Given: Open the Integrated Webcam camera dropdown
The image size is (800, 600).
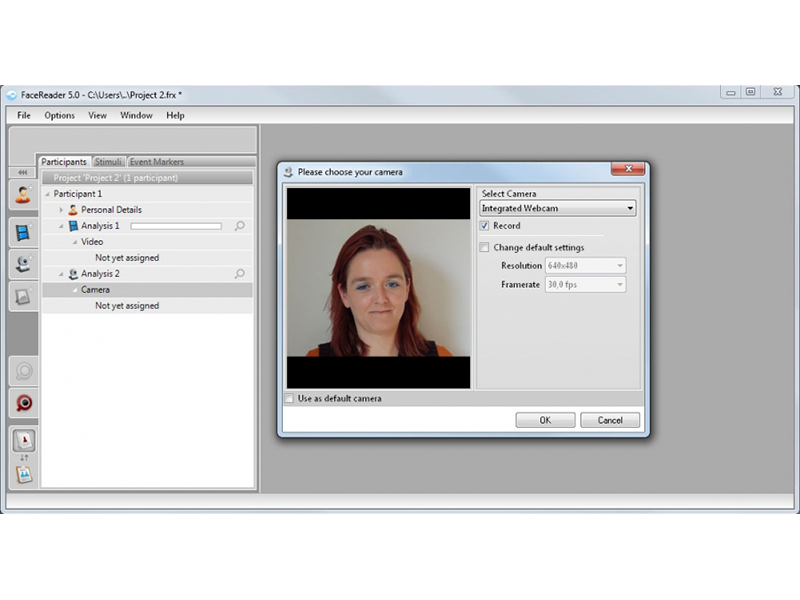Looking at the screenshot, I should (557, 209).
